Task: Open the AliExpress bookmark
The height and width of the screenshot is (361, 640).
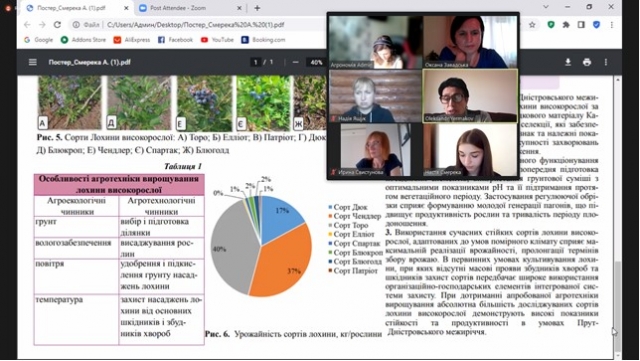Action: pyautogui.click(x=132, y=40)
